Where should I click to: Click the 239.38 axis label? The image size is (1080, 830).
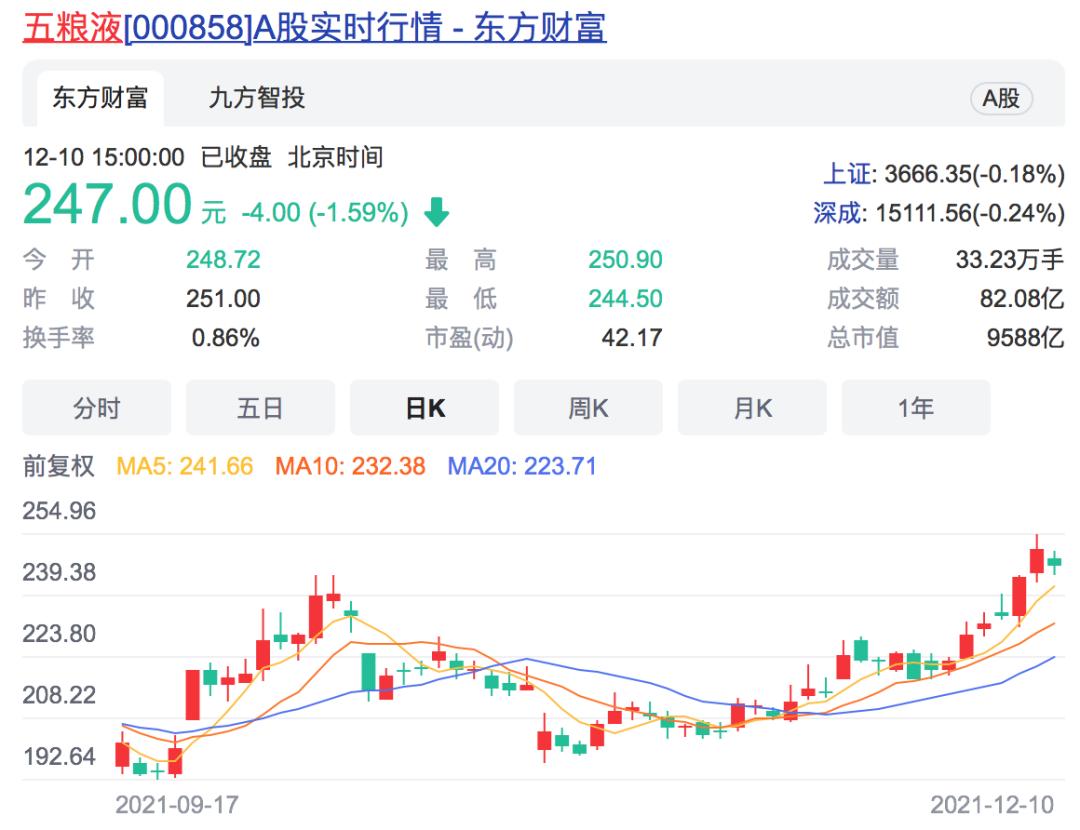pos(59,572)
